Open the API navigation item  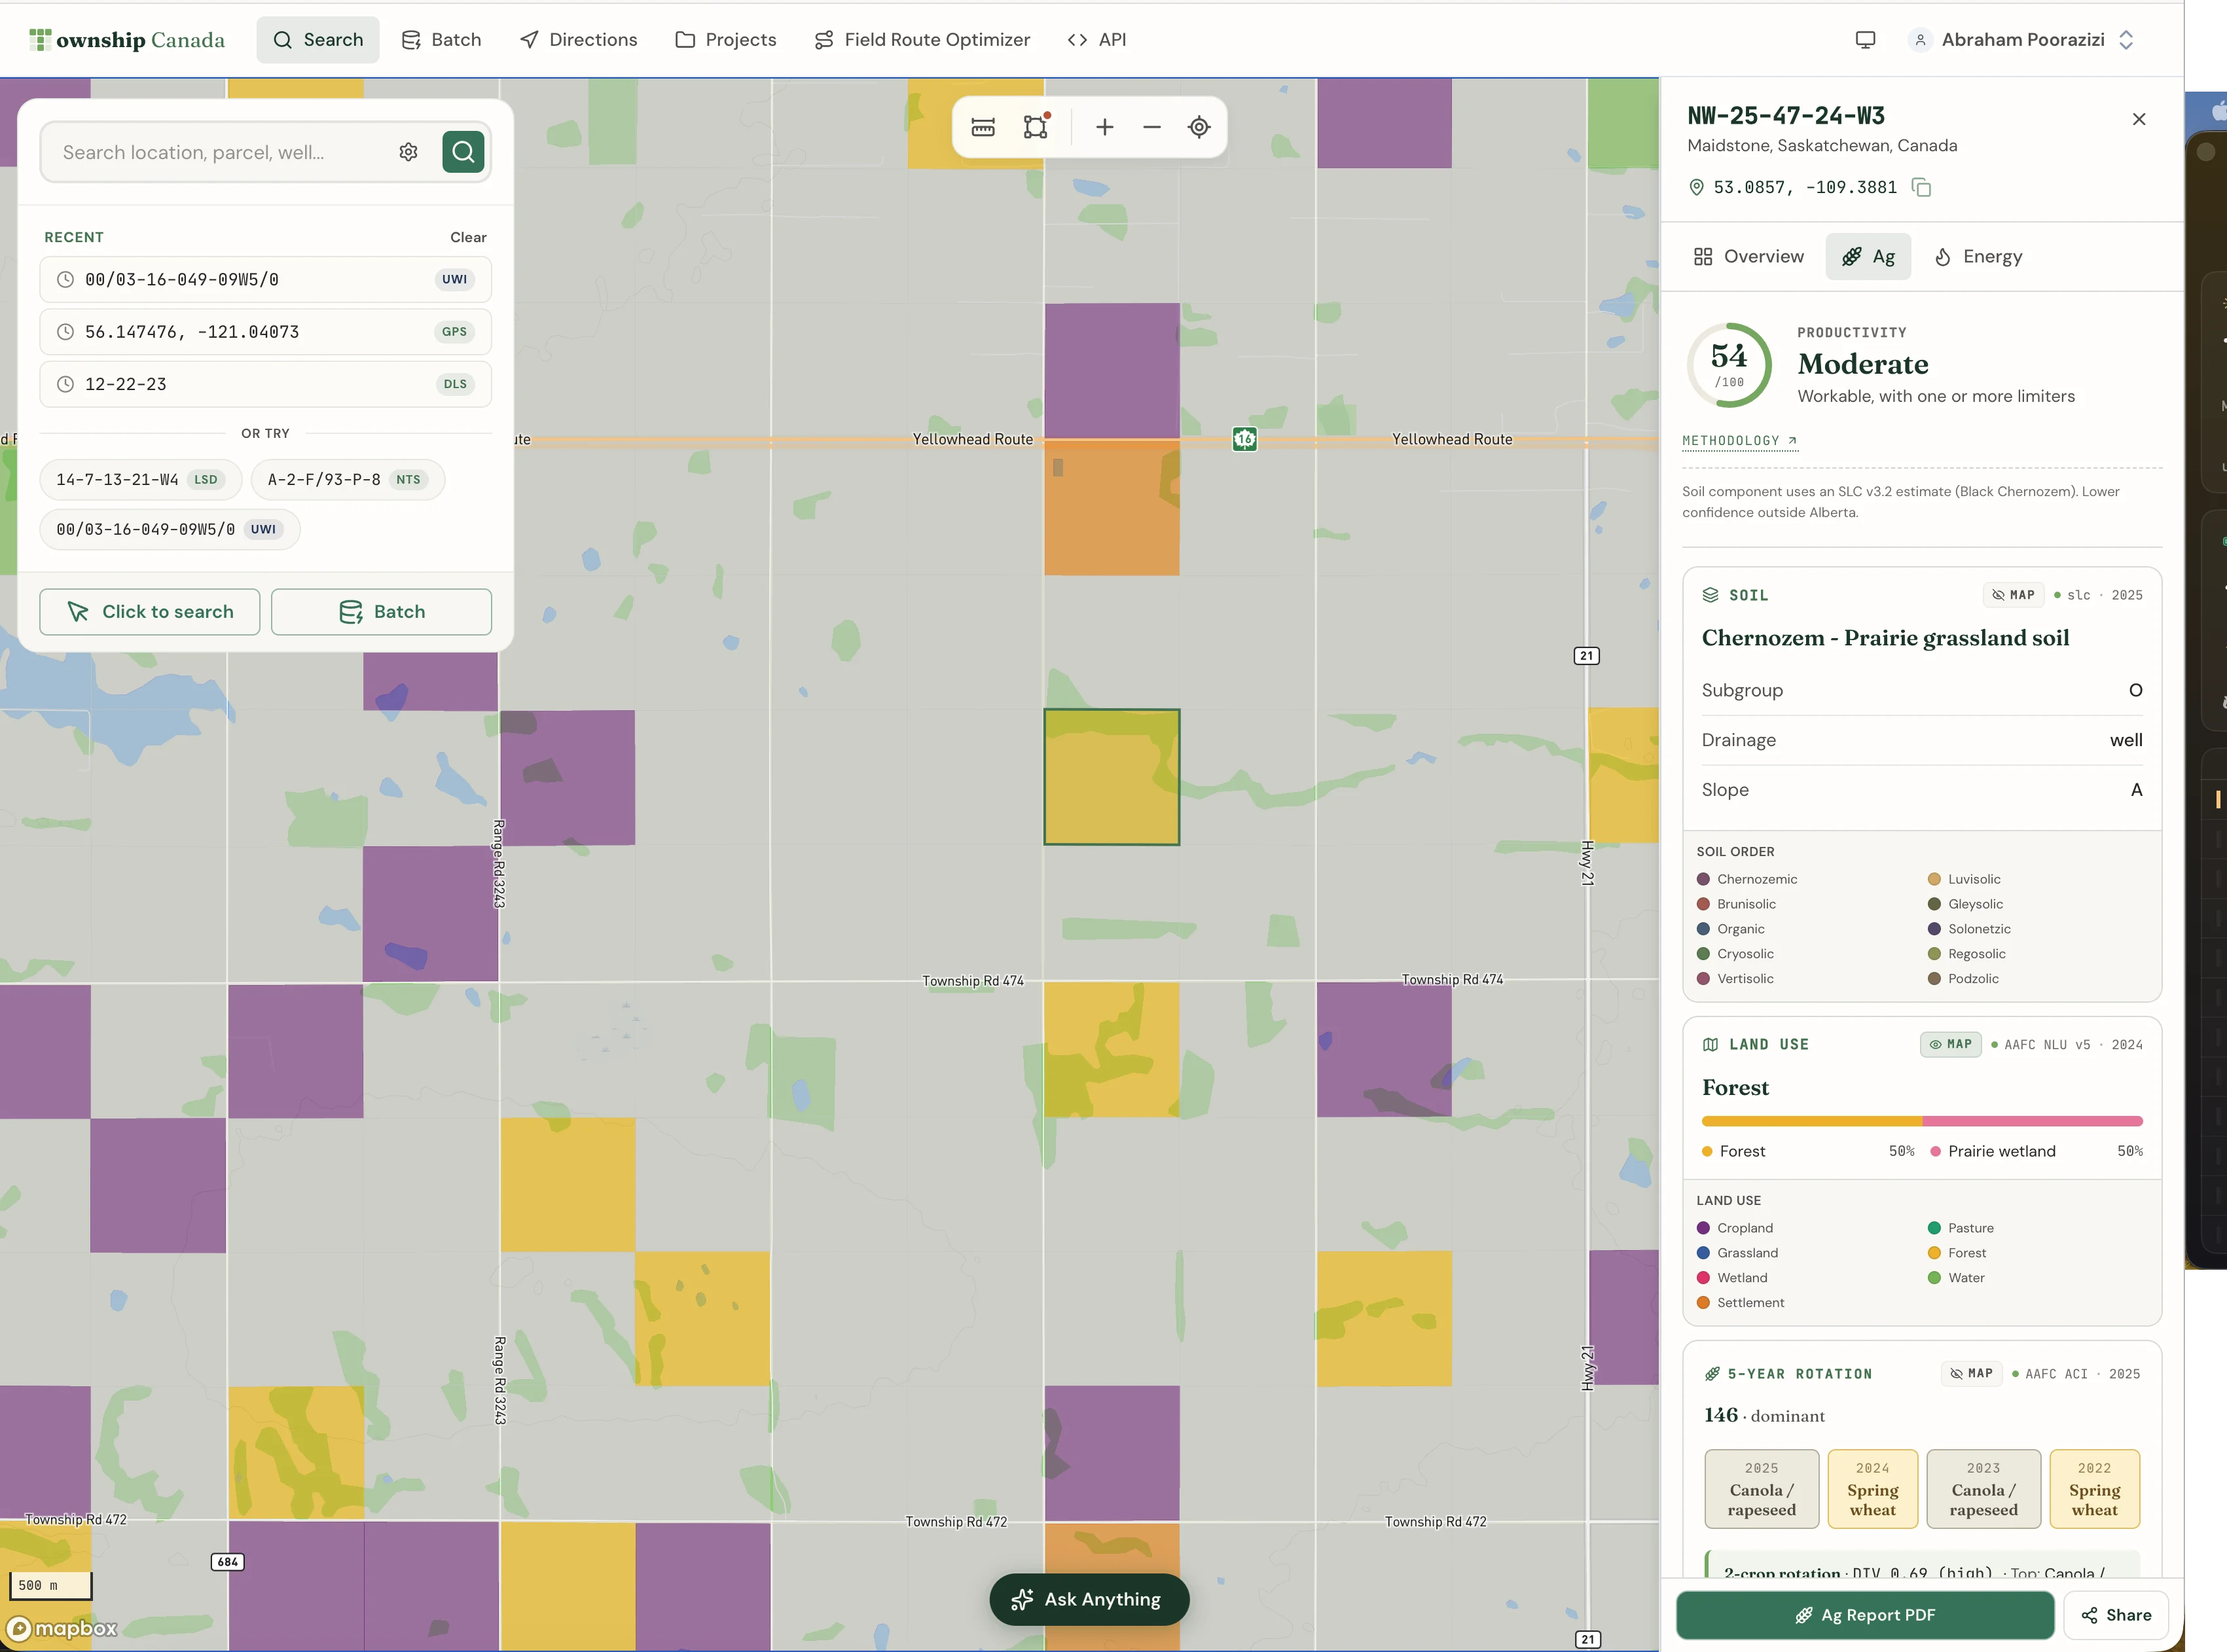point(1096,40)
